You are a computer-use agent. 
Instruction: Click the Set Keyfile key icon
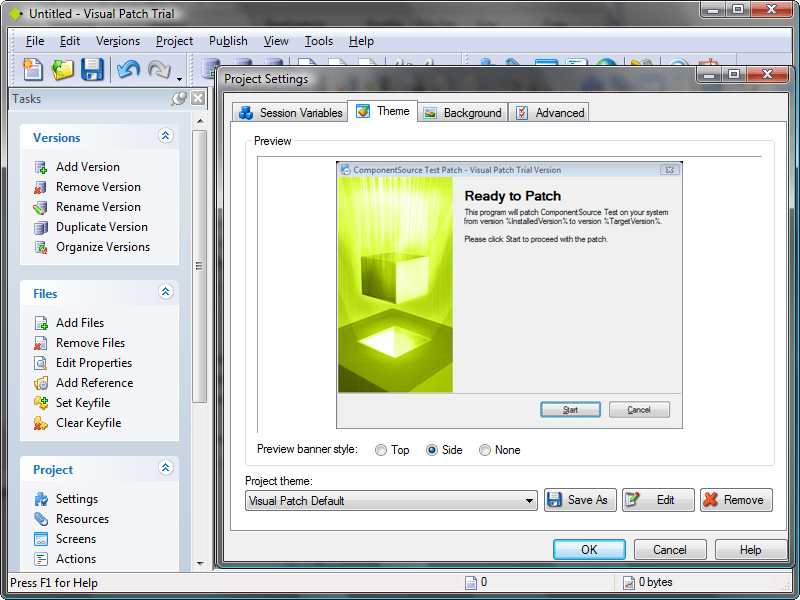[x=41, y=403]
